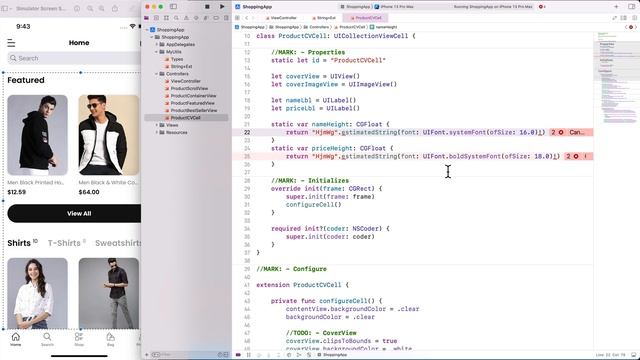Tap Men Black Printed hoodie thumbnail
This screenshot has height=360, width=640.
point(38,135)
